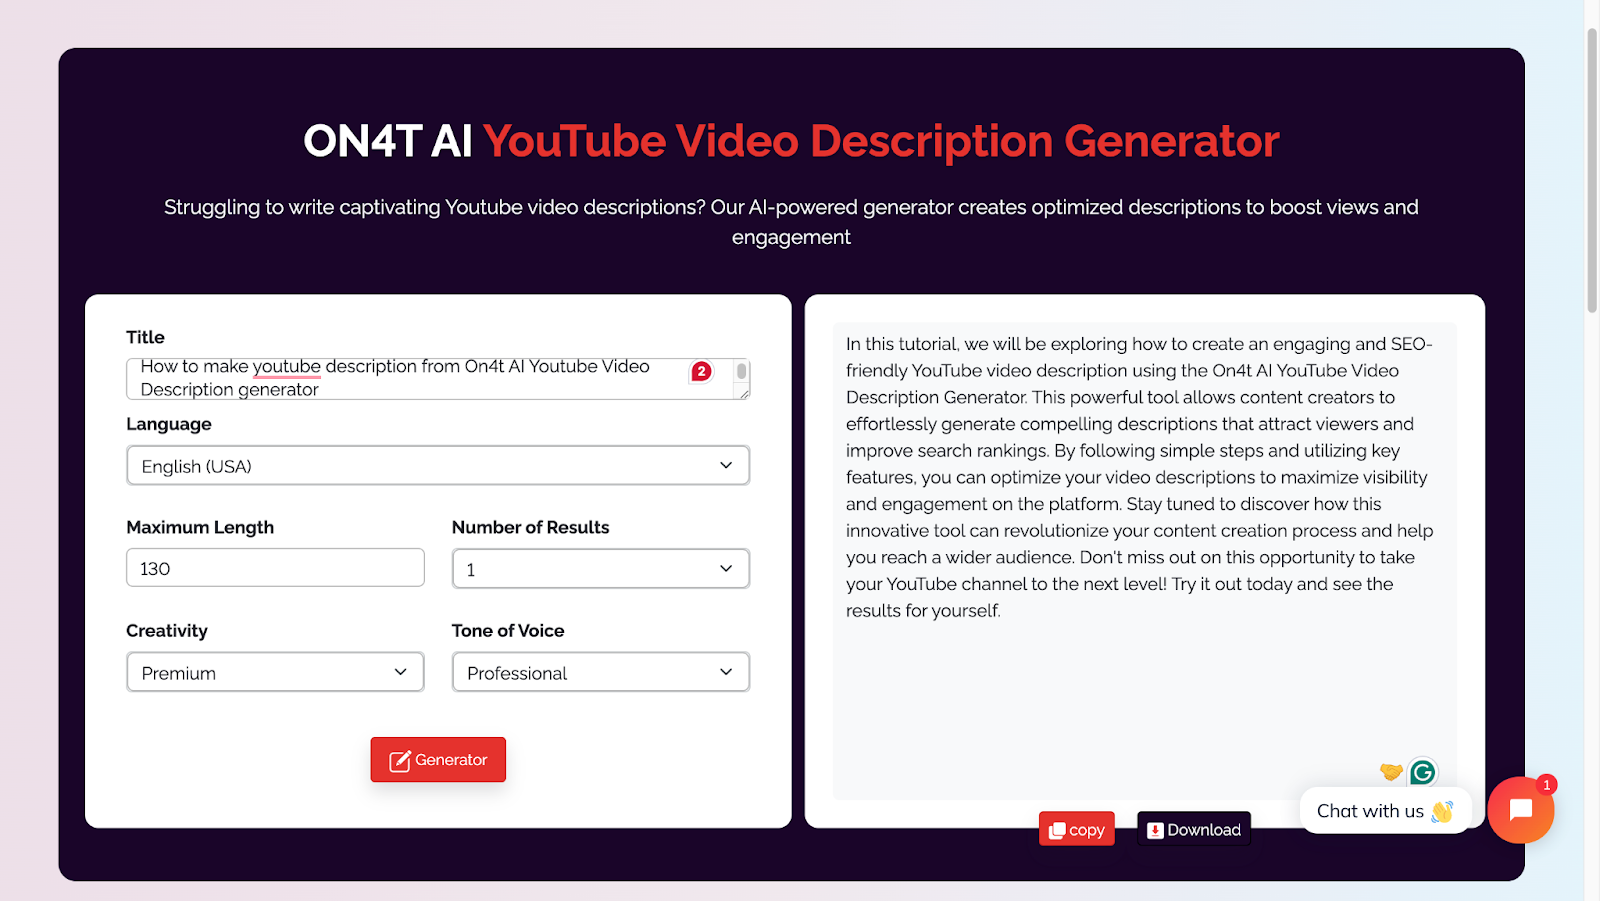
Task: Open the Creativity dropdown set to Premium
Action: point(275,673)
